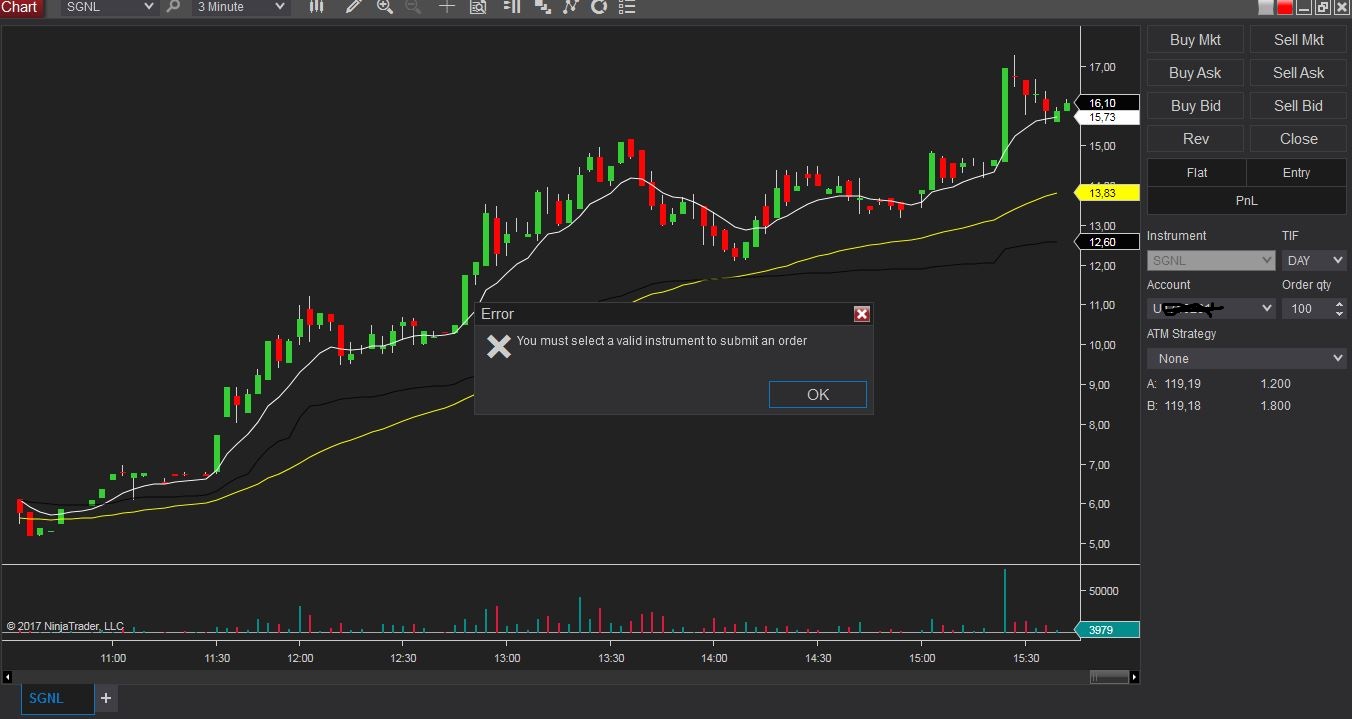Select the crosshair cursor icon
Screen dimensions: 1352x719
pos(446,7)
